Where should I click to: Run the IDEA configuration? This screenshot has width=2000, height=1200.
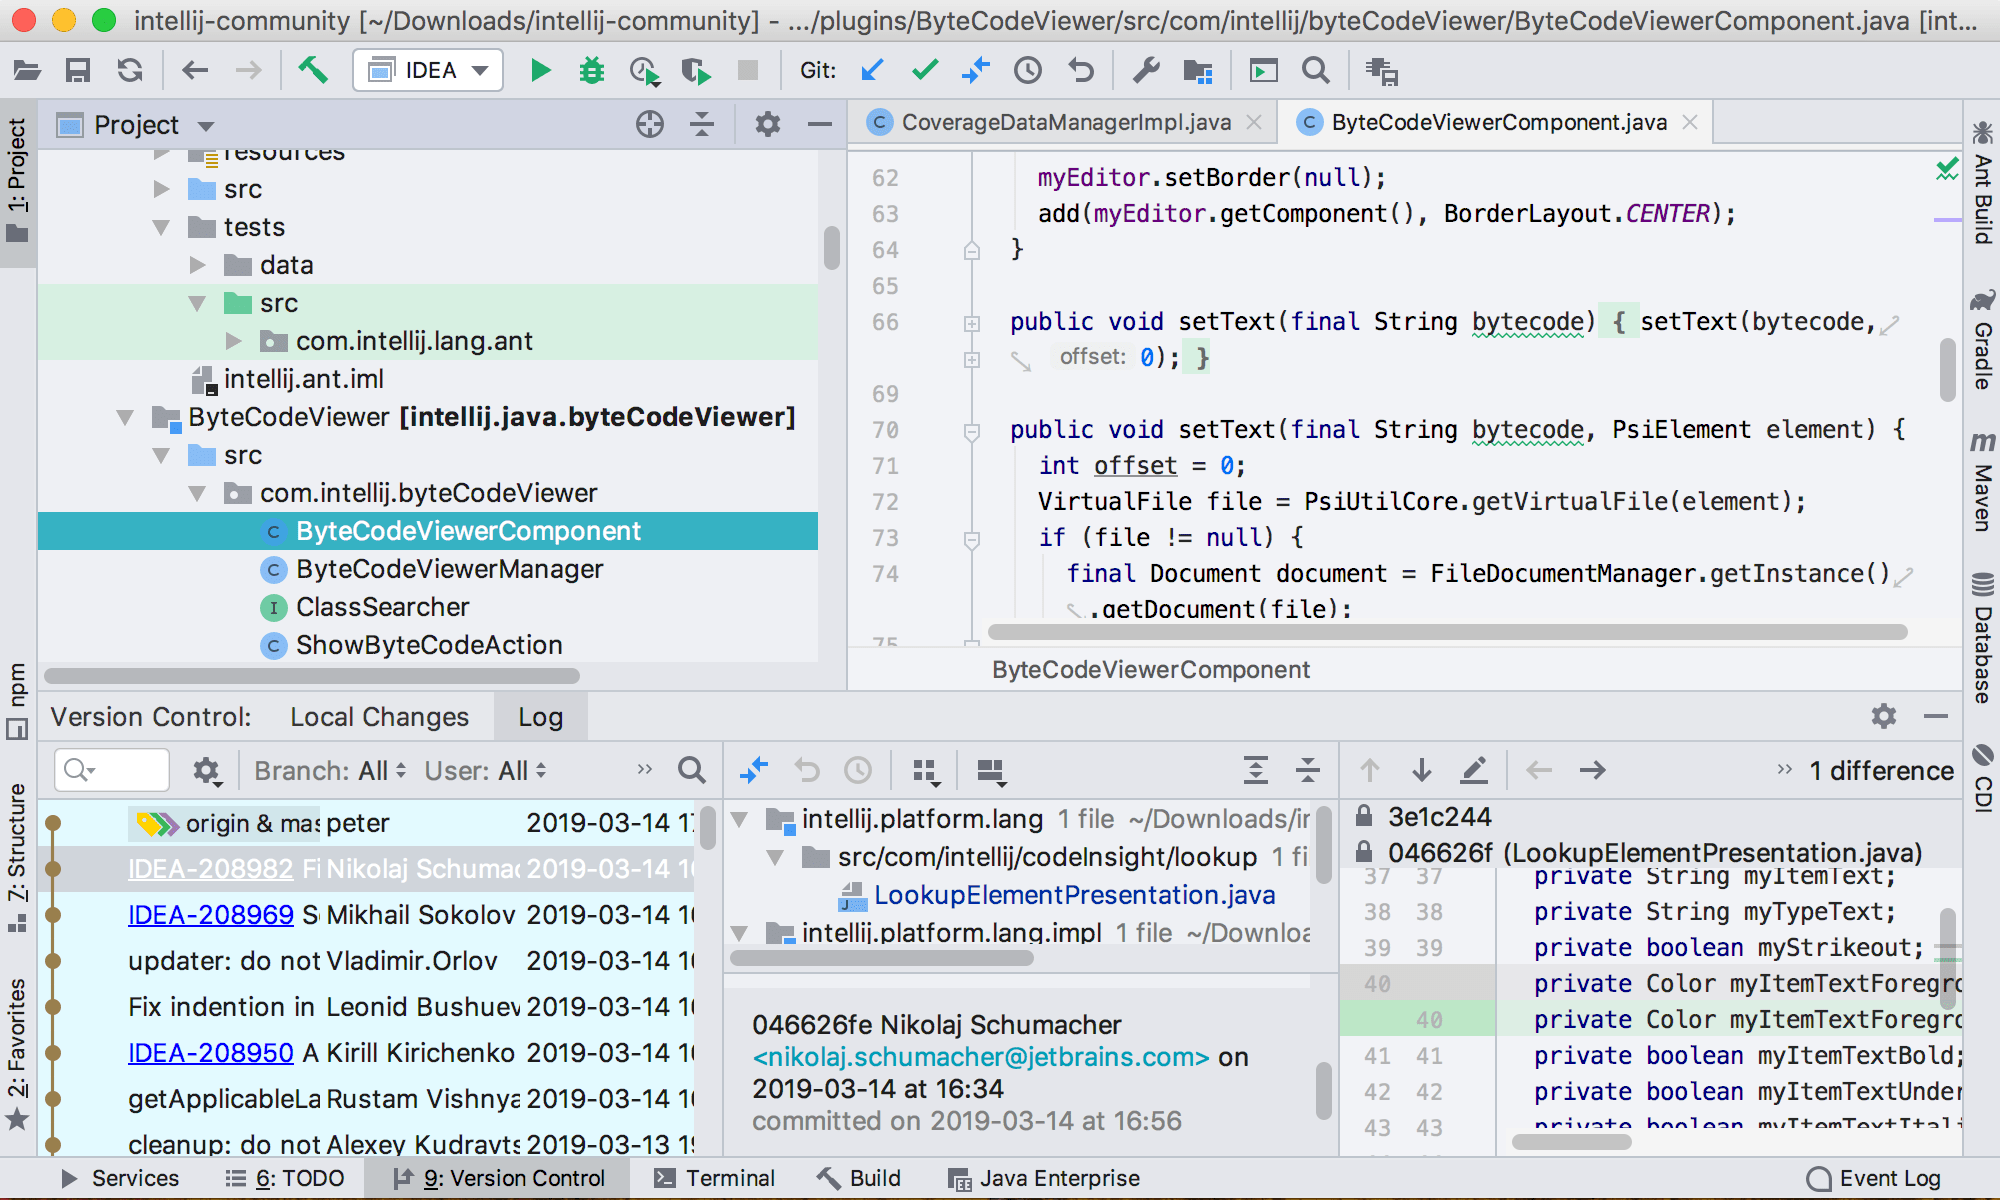(540, 70)
